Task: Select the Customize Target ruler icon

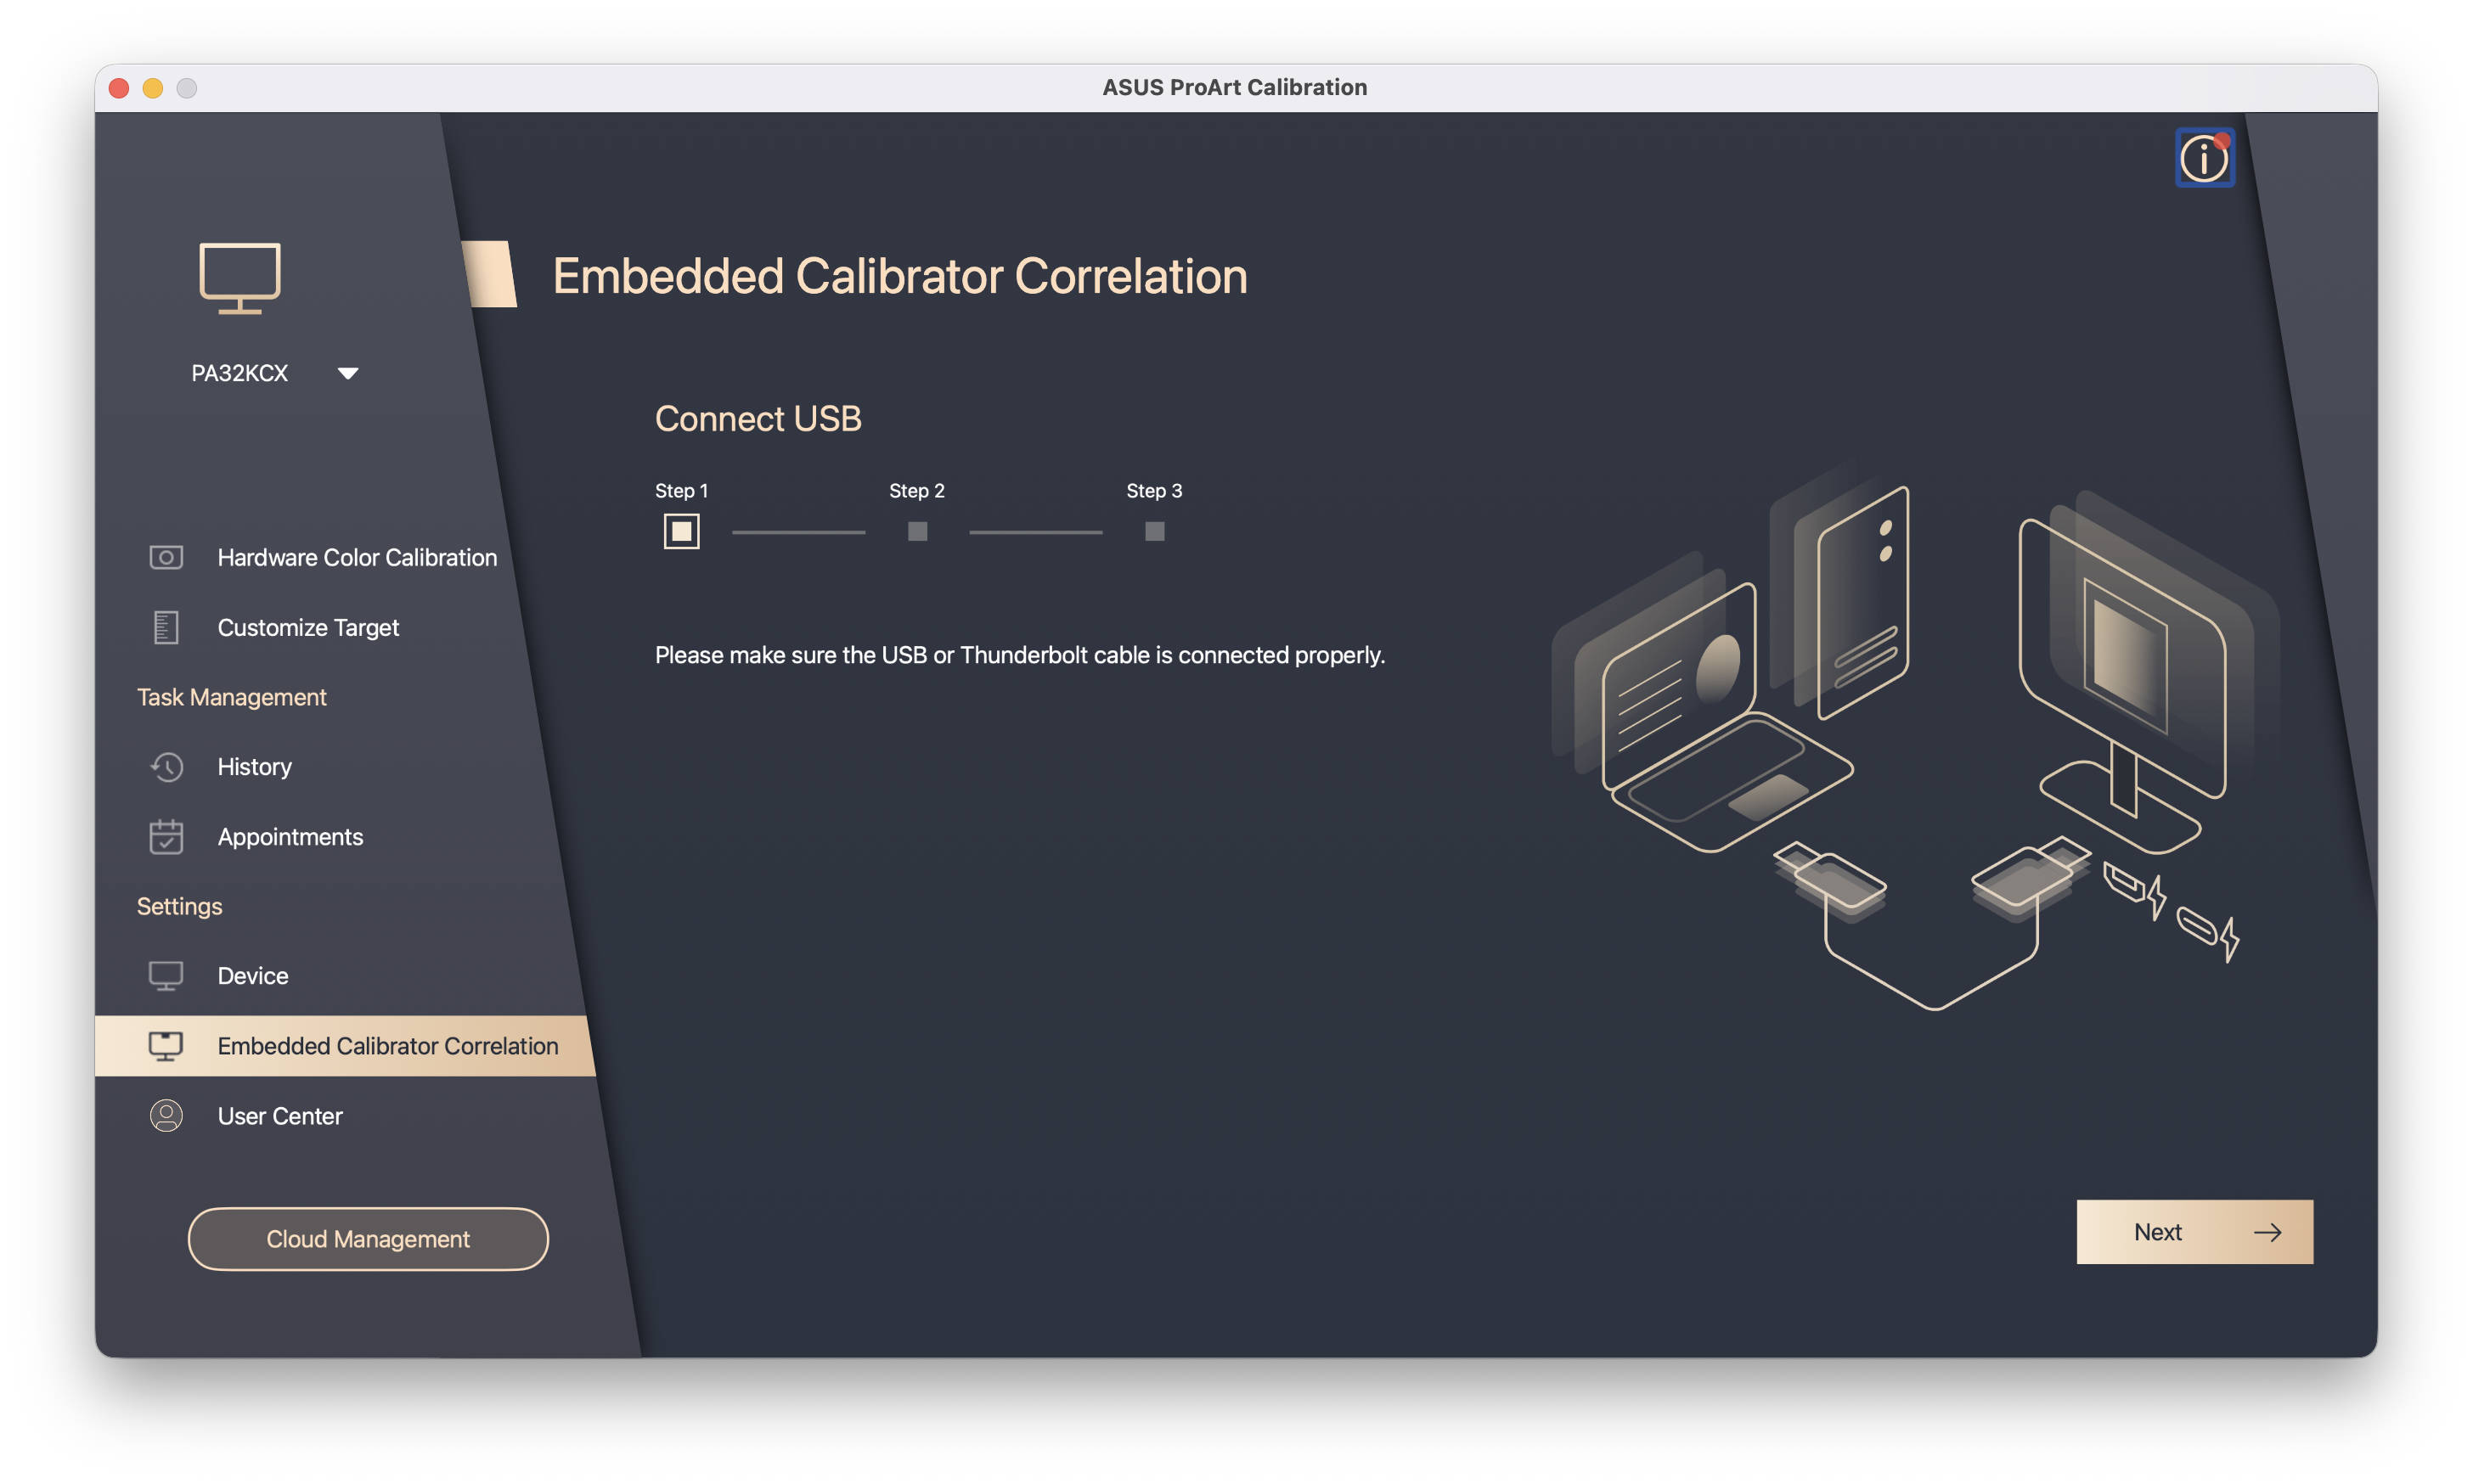Action: click(164, 627)
